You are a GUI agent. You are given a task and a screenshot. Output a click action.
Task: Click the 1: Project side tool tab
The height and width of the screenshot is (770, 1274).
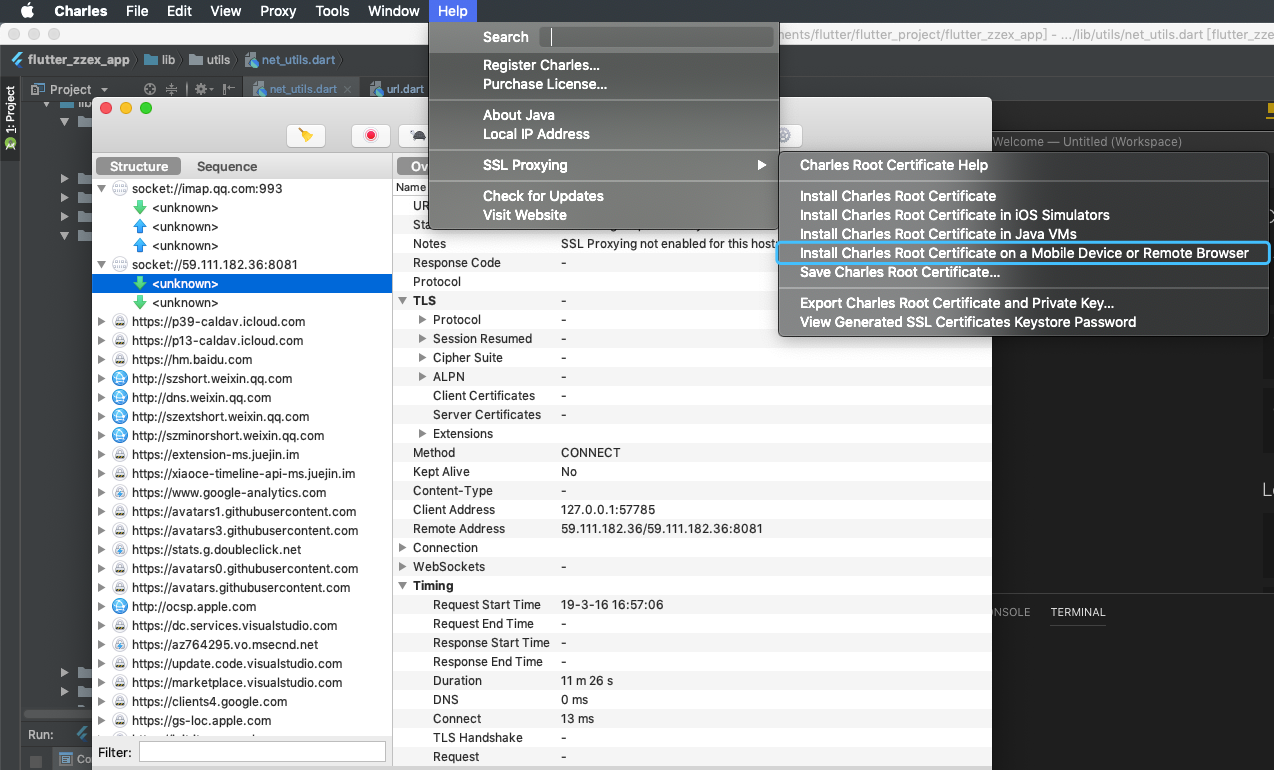(10, 116)
